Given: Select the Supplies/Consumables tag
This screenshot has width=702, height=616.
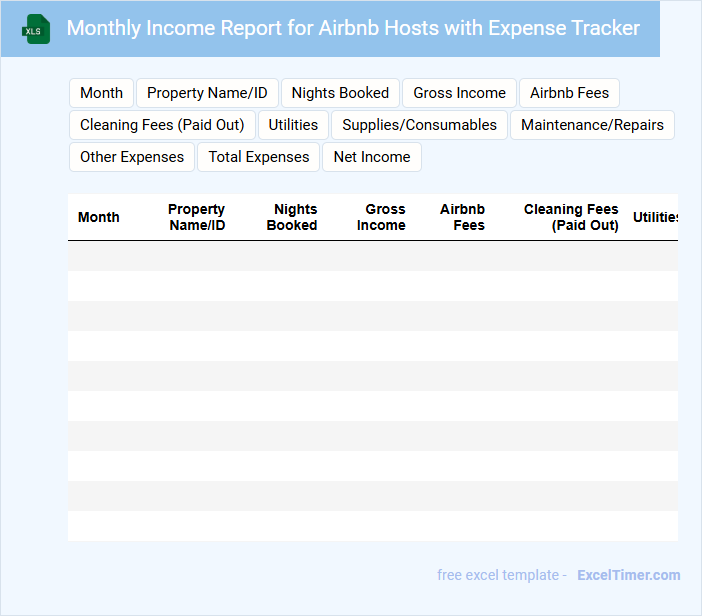Looking at the screenshot, I should (x=419, y=125).
